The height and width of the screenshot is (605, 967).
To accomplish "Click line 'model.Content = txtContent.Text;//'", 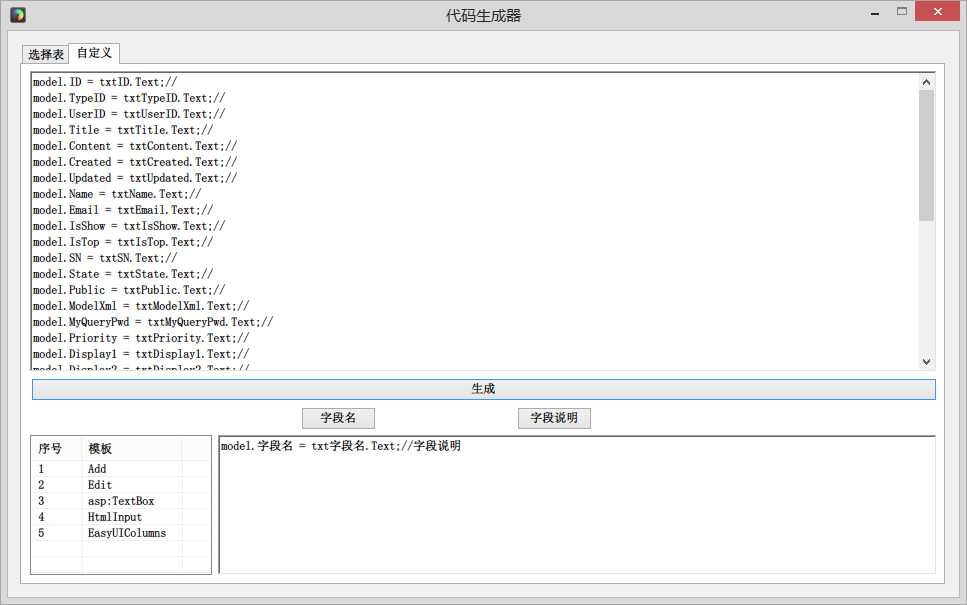I will coord(135,146).
